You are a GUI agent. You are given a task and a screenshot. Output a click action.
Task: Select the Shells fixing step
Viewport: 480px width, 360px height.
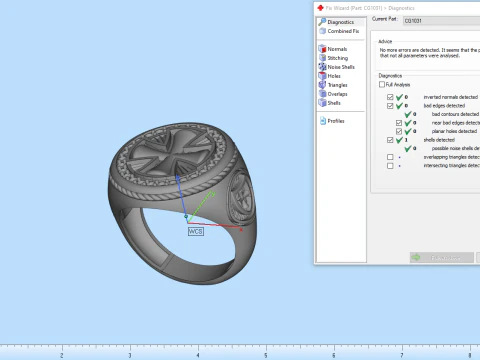330,103
